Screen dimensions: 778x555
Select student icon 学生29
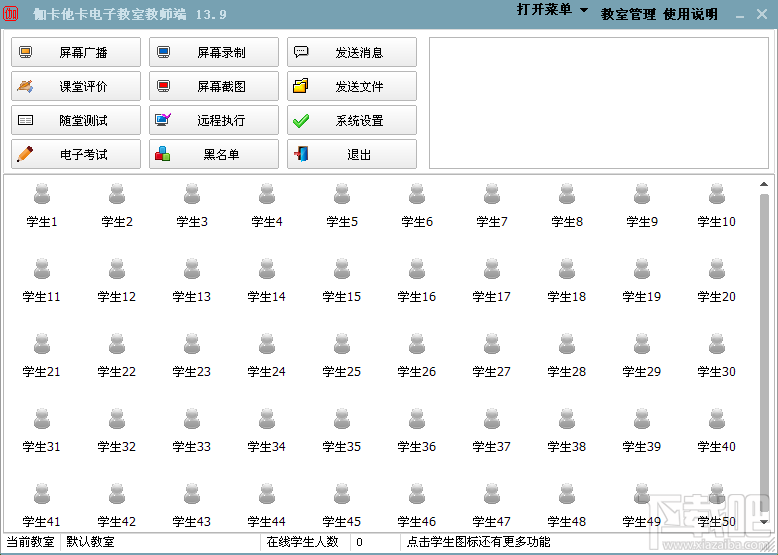[642, 344]
